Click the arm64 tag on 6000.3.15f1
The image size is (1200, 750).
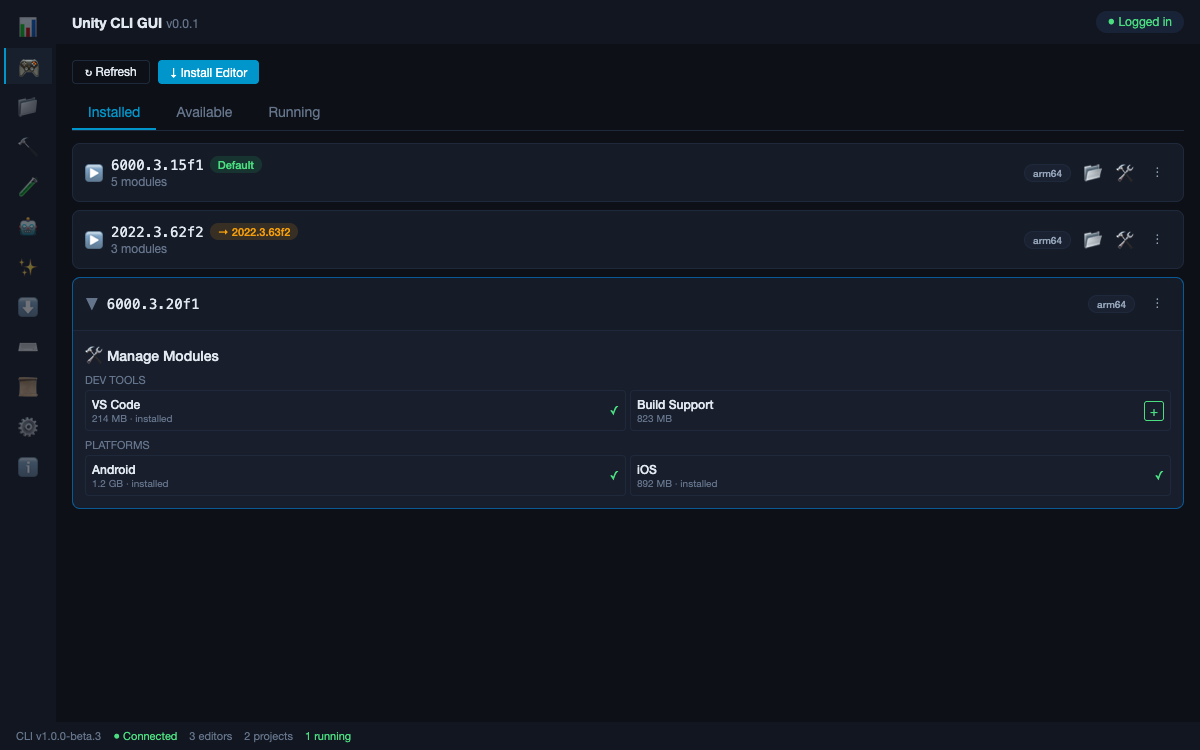[x=1047, y=173]
